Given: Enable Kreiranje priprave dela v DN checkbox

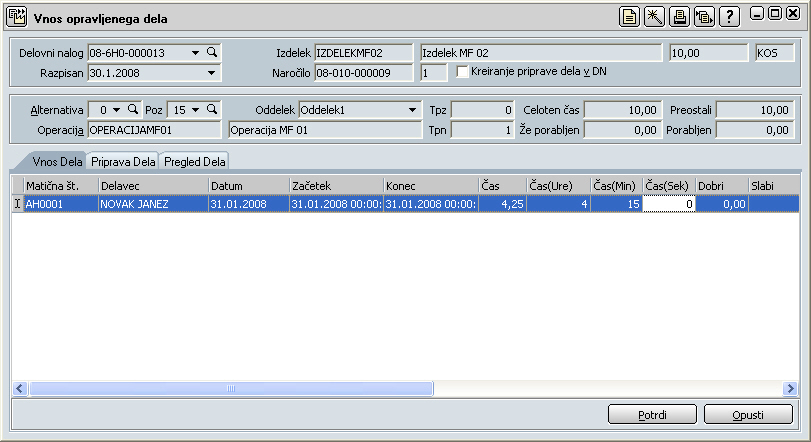Looking at the screenshot, I should pos(463,72).
